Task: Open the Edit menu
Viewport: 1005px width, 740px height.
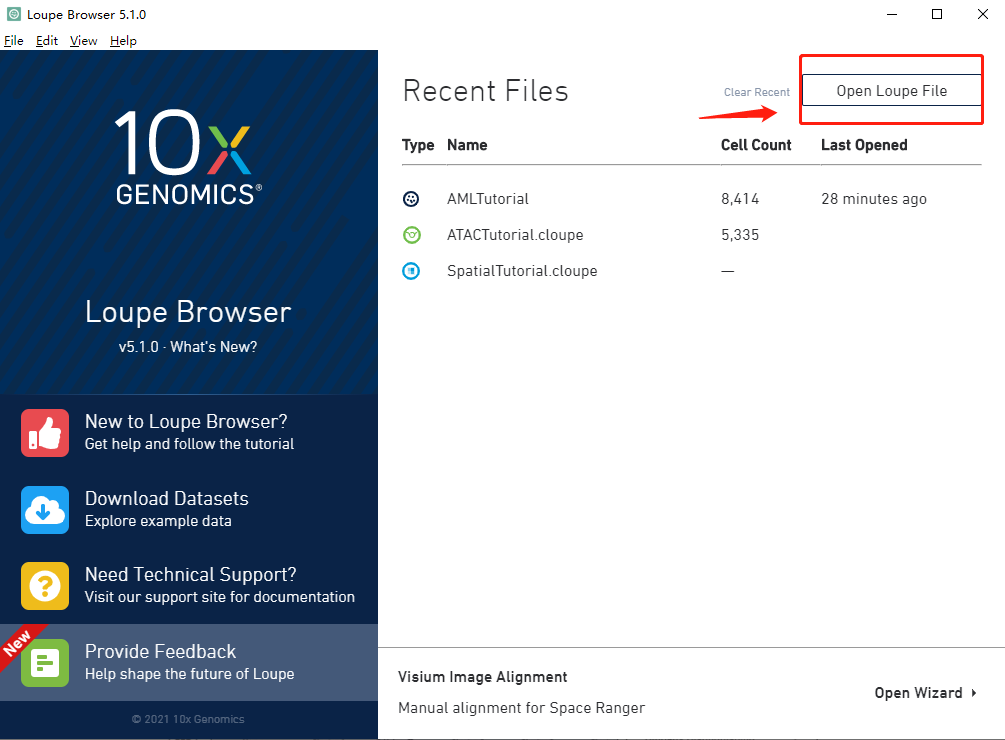Action: pyautogui.click(x=46, y=40)
